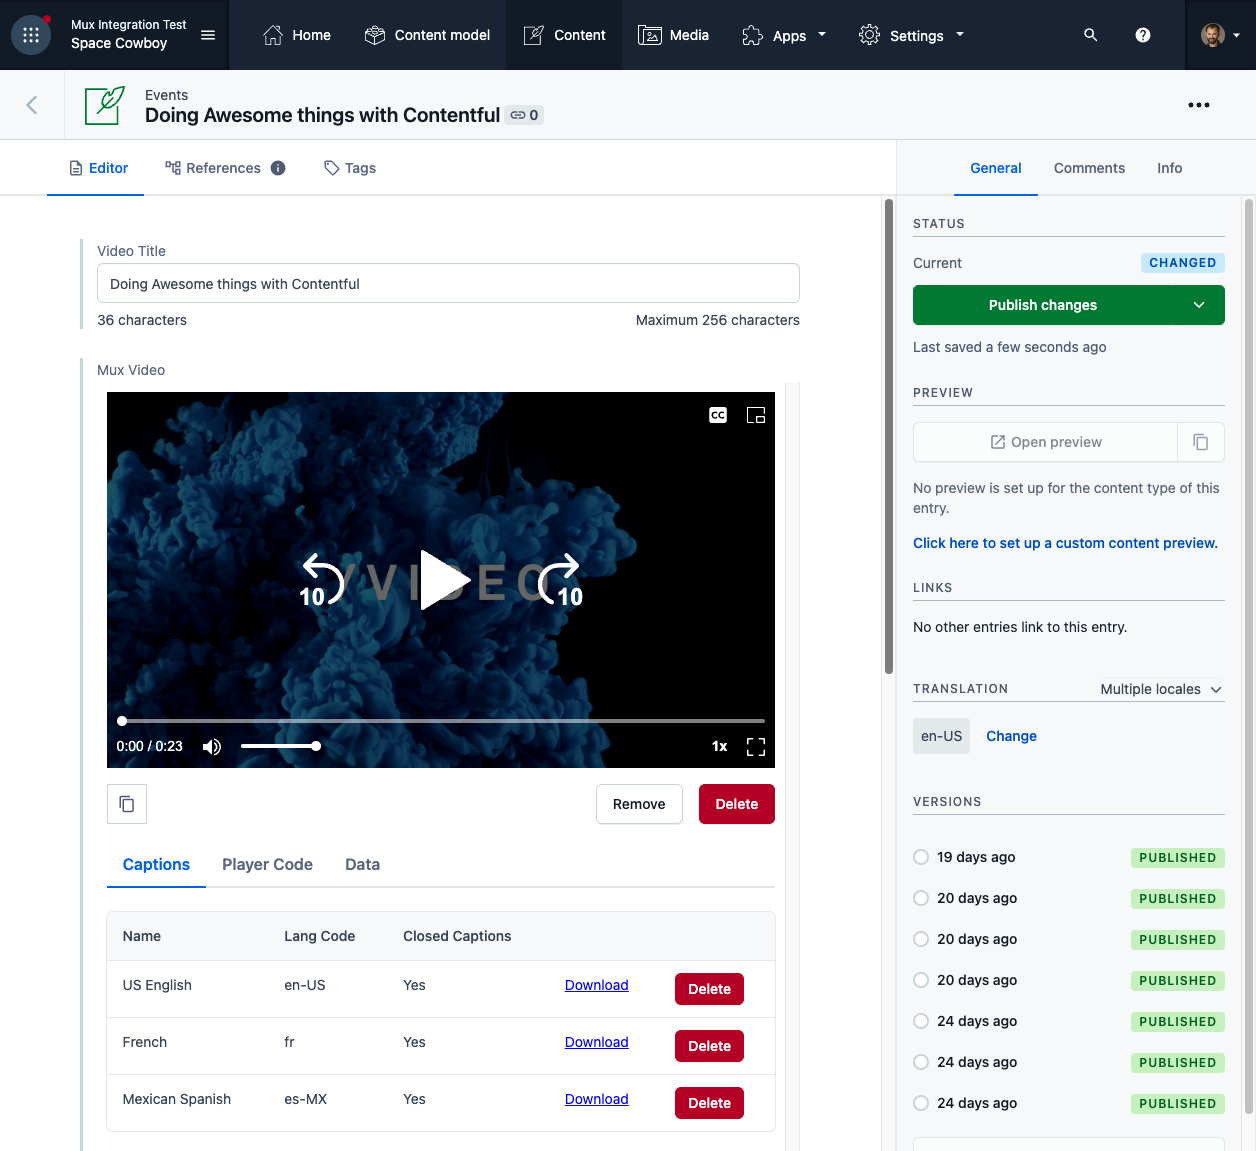Viewport: 1256px width, 1151px height.
Task: Open the three-dot entry actions menu
Action: [x=1199, y=105]
